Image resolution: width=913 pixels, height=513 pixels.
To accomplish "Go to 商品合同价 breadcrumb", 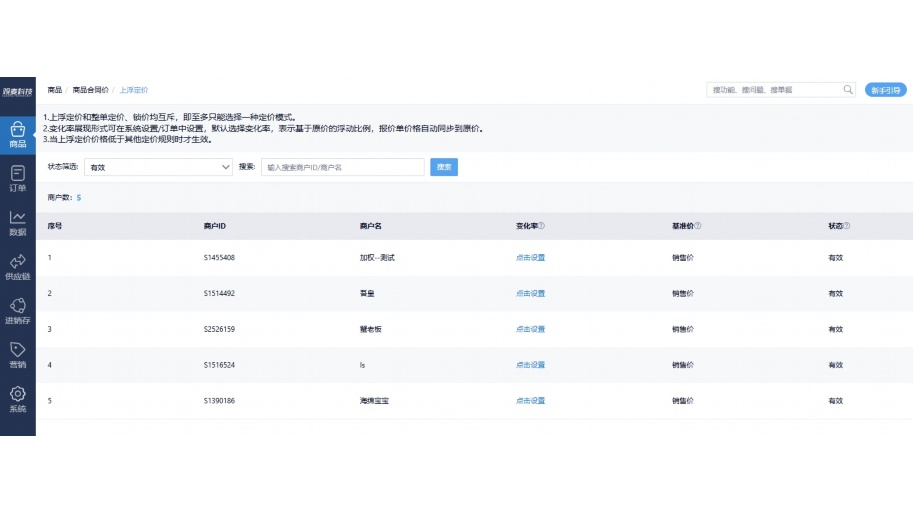I will 90,90.
